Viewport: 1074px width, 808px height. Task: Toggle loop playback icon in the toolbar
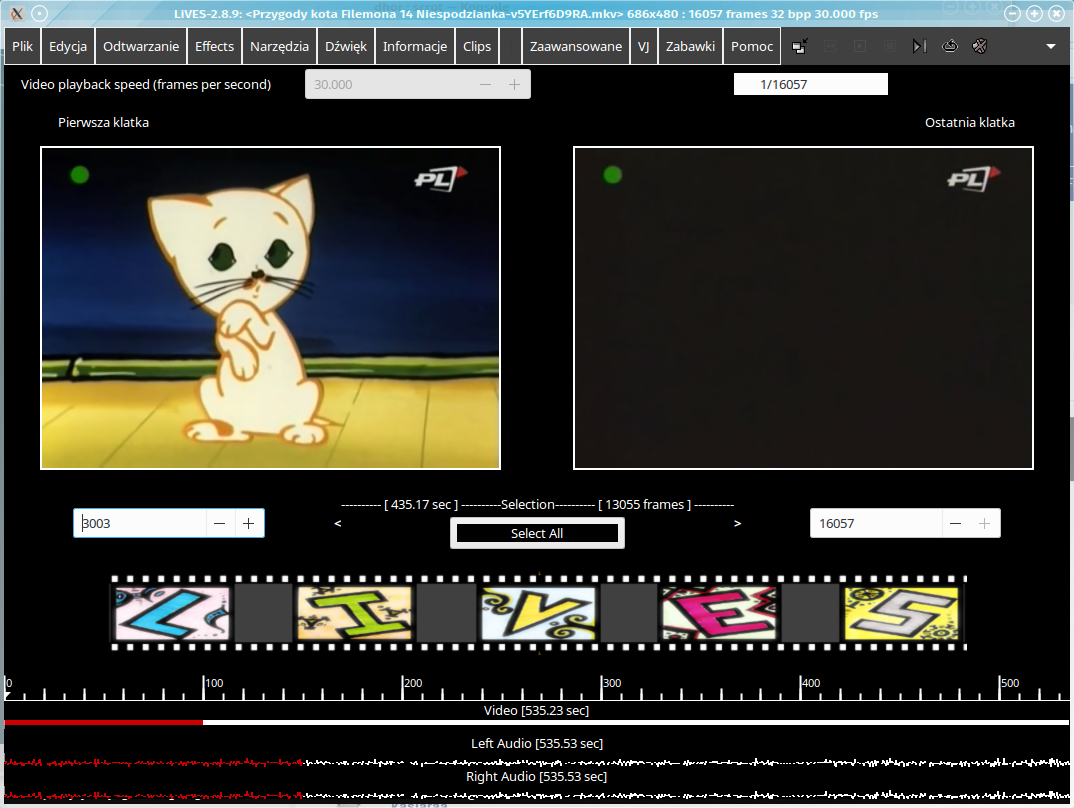click(950, 46)
